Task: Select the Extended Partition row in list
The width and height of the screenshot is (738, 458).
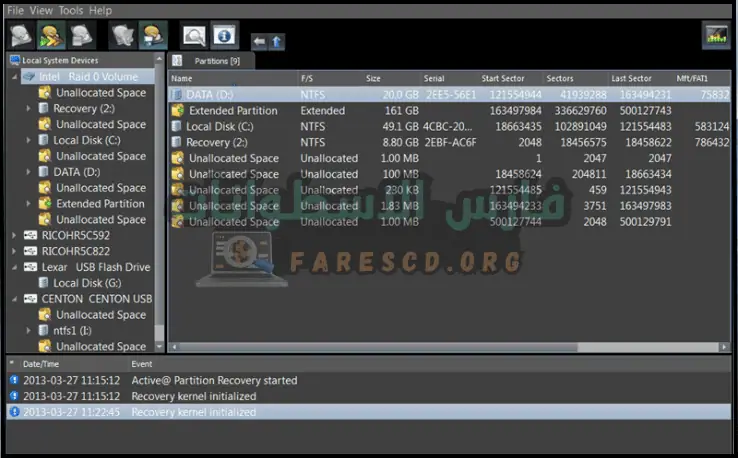Action: [233, 111]
